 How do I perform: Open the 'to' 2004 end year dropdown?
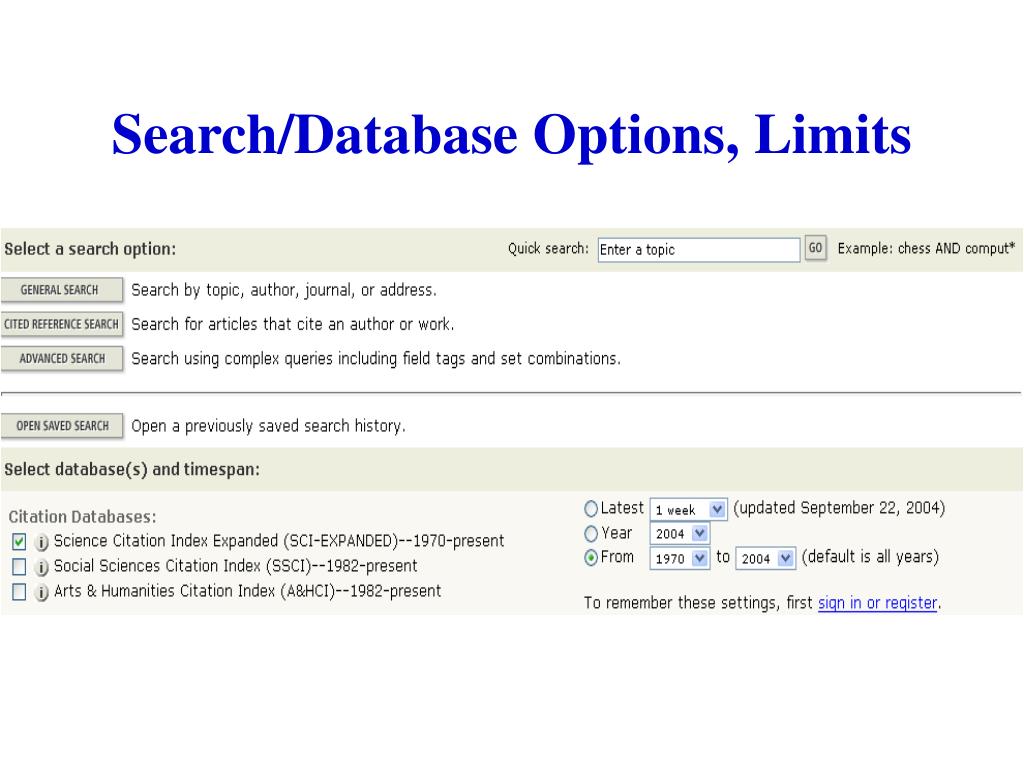765,558
